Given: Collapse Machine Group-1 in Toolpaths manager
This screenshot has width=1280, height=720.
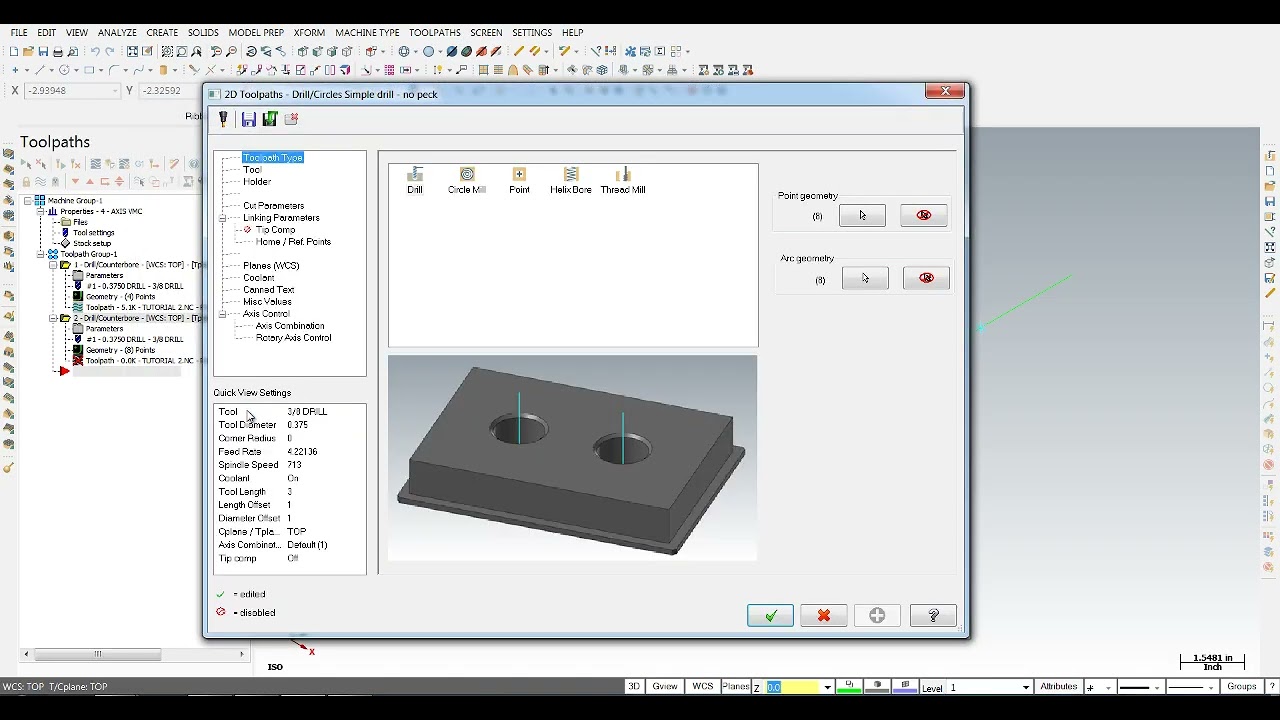Looking at the screenshot, I should click(x=28, y=201).
